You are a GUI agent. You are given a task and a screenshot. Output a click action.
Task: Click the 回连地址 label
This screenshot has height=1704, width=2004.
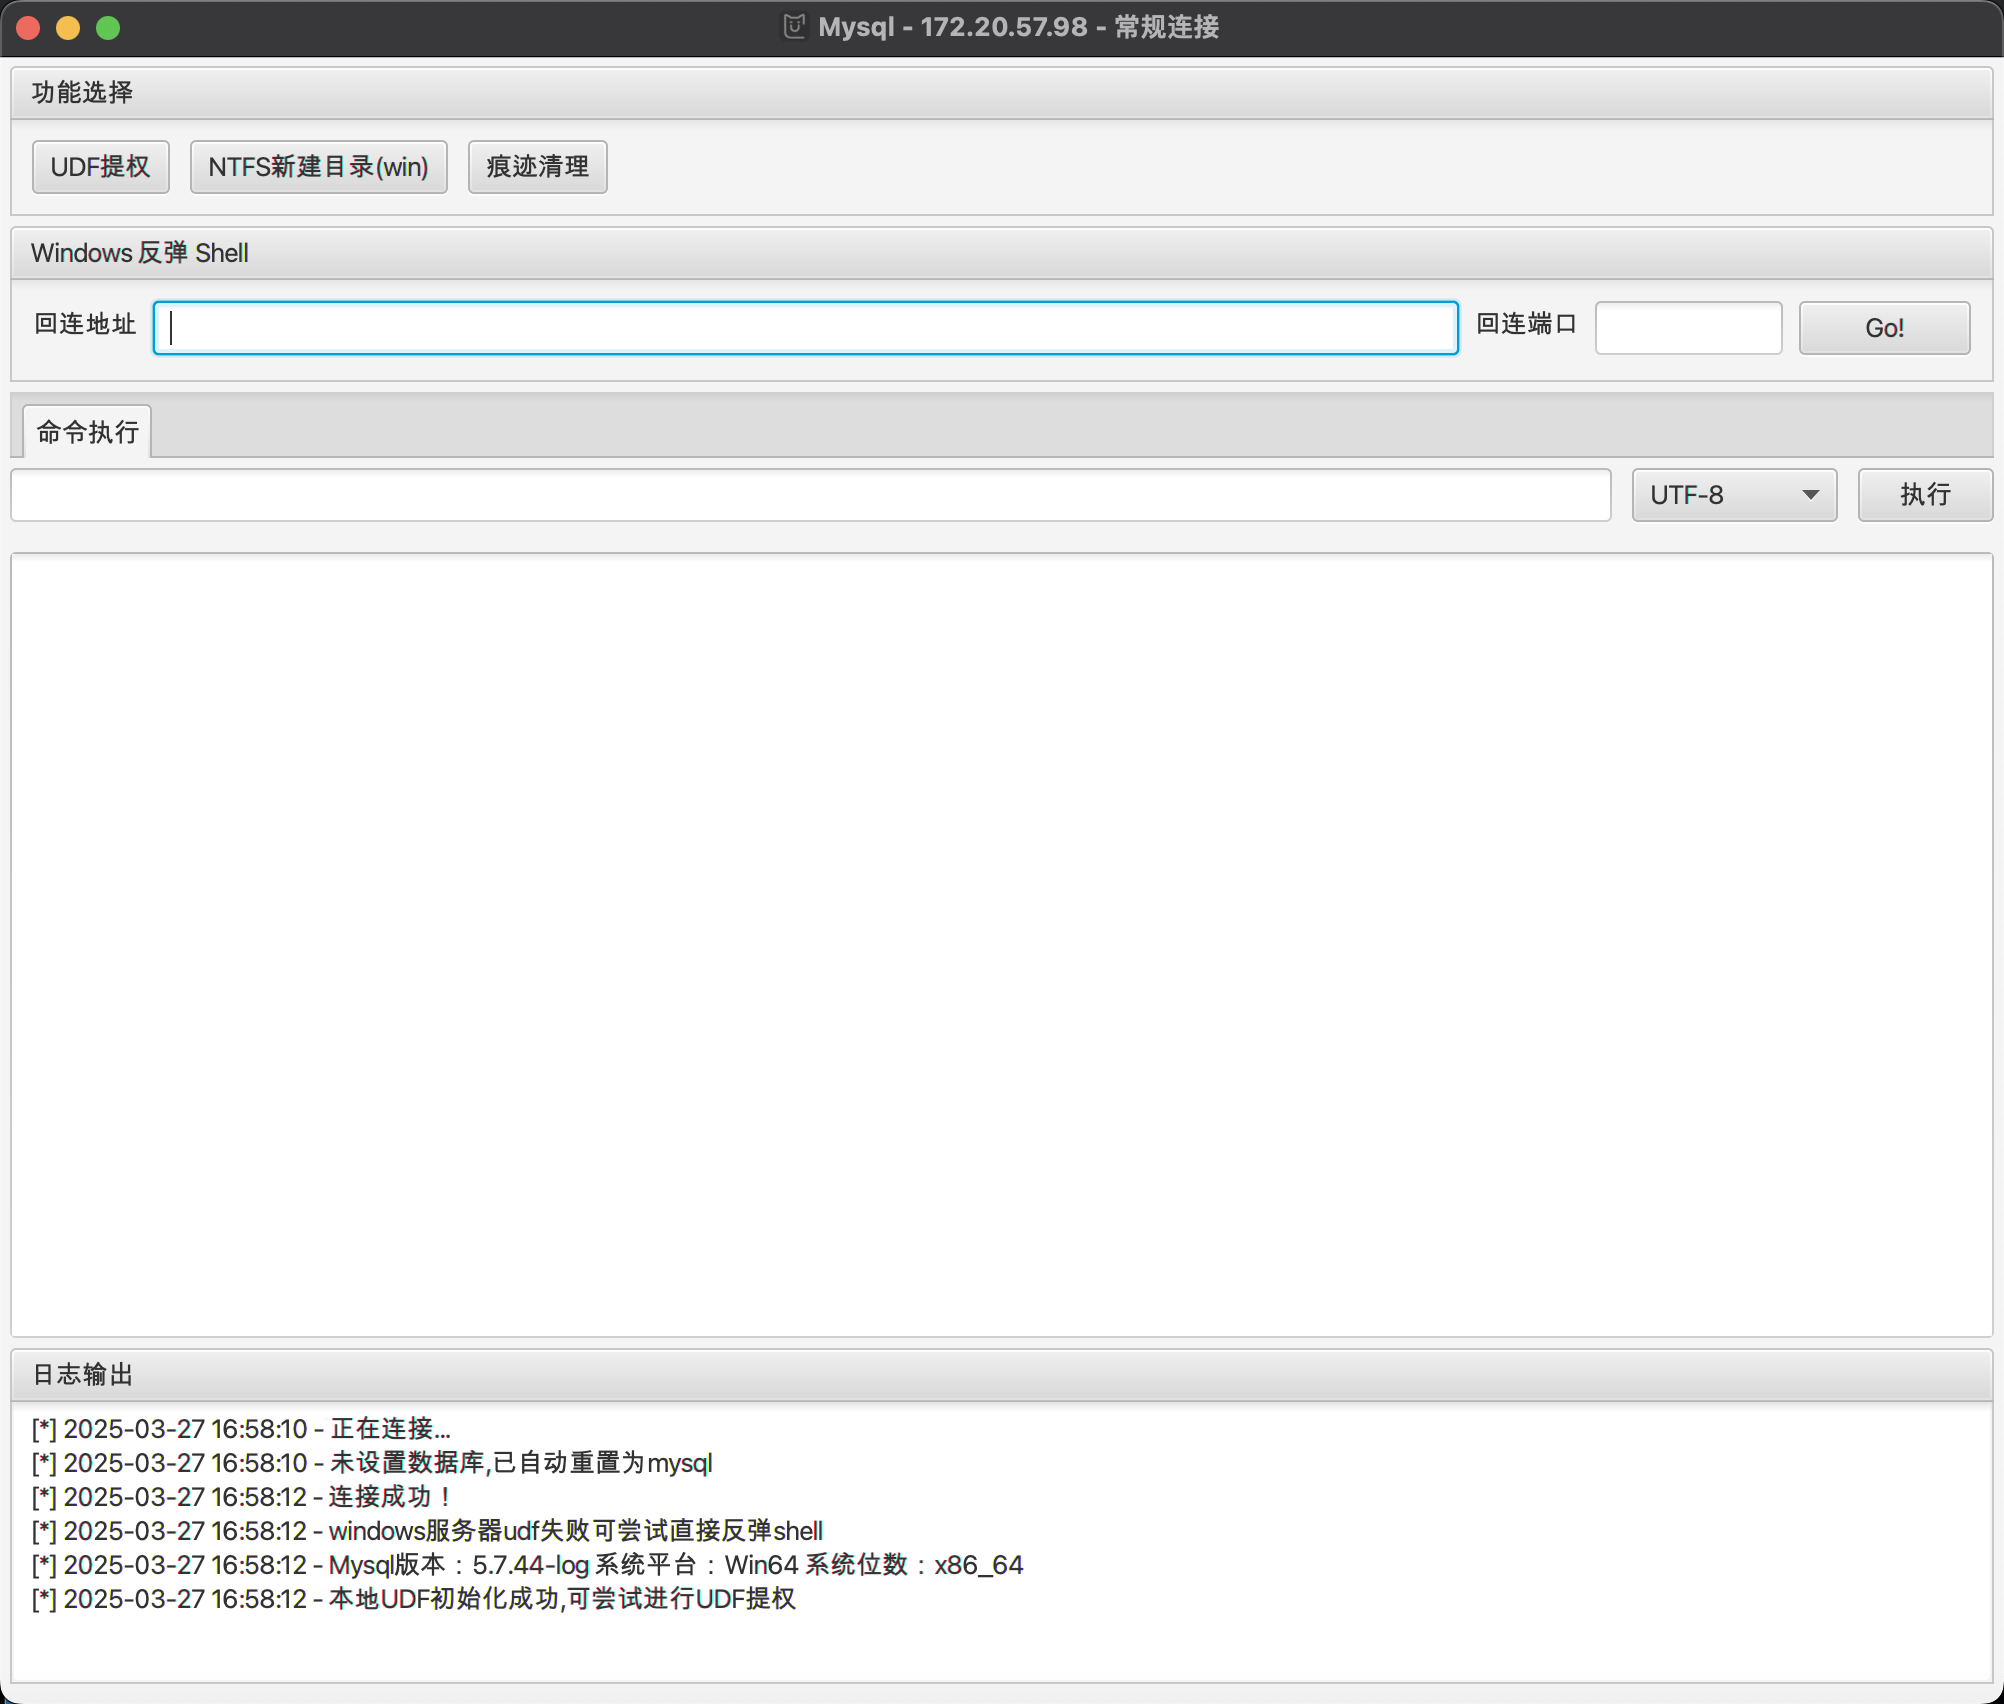[x=85, y=325]
